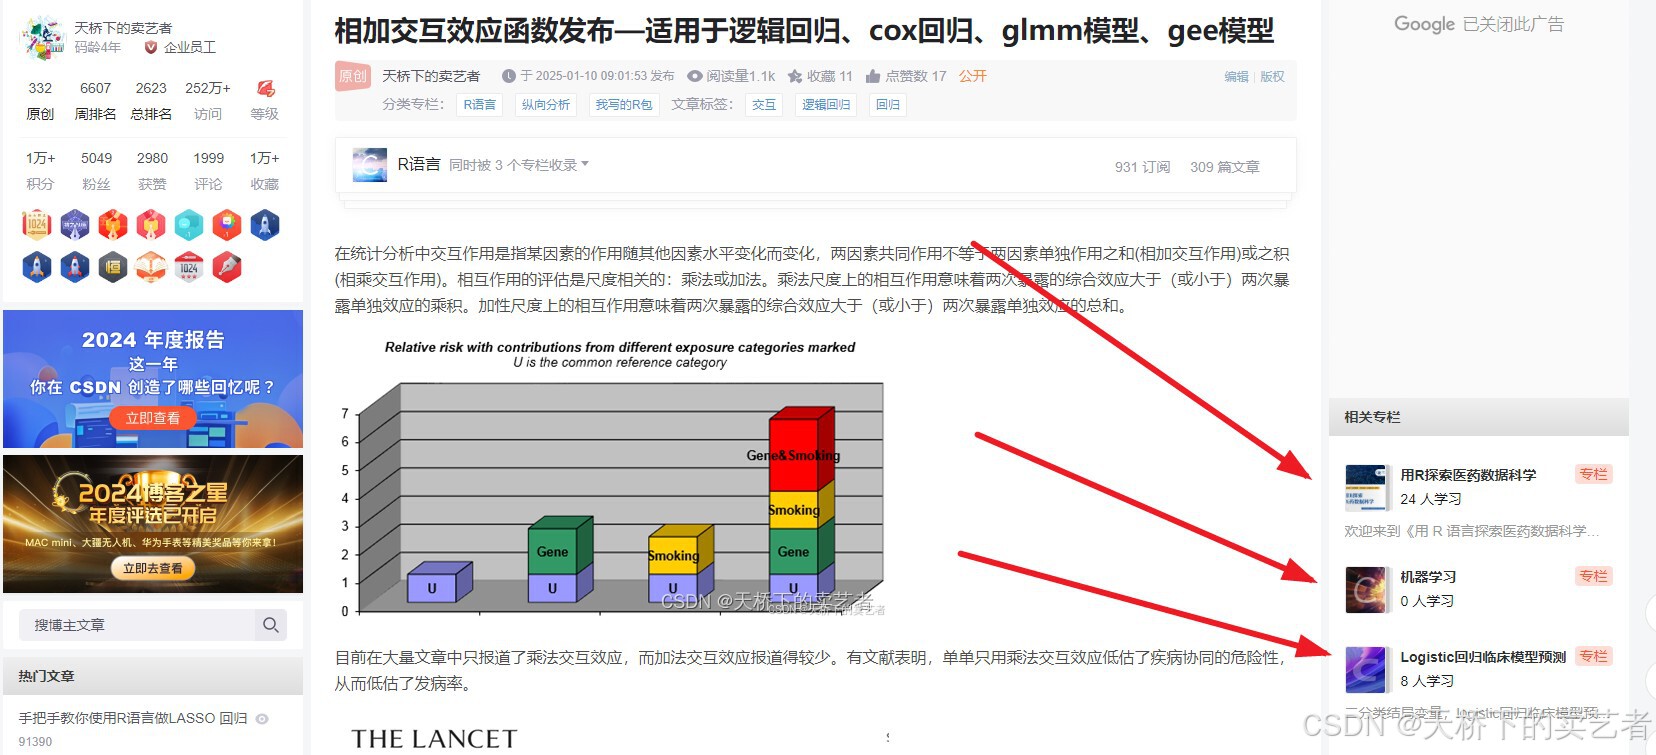Image resolution: width=1656 pixels, height=755 pixels.
Task: Click the 企业员工 verification shield icon
Action: click(x=151, y=47)
